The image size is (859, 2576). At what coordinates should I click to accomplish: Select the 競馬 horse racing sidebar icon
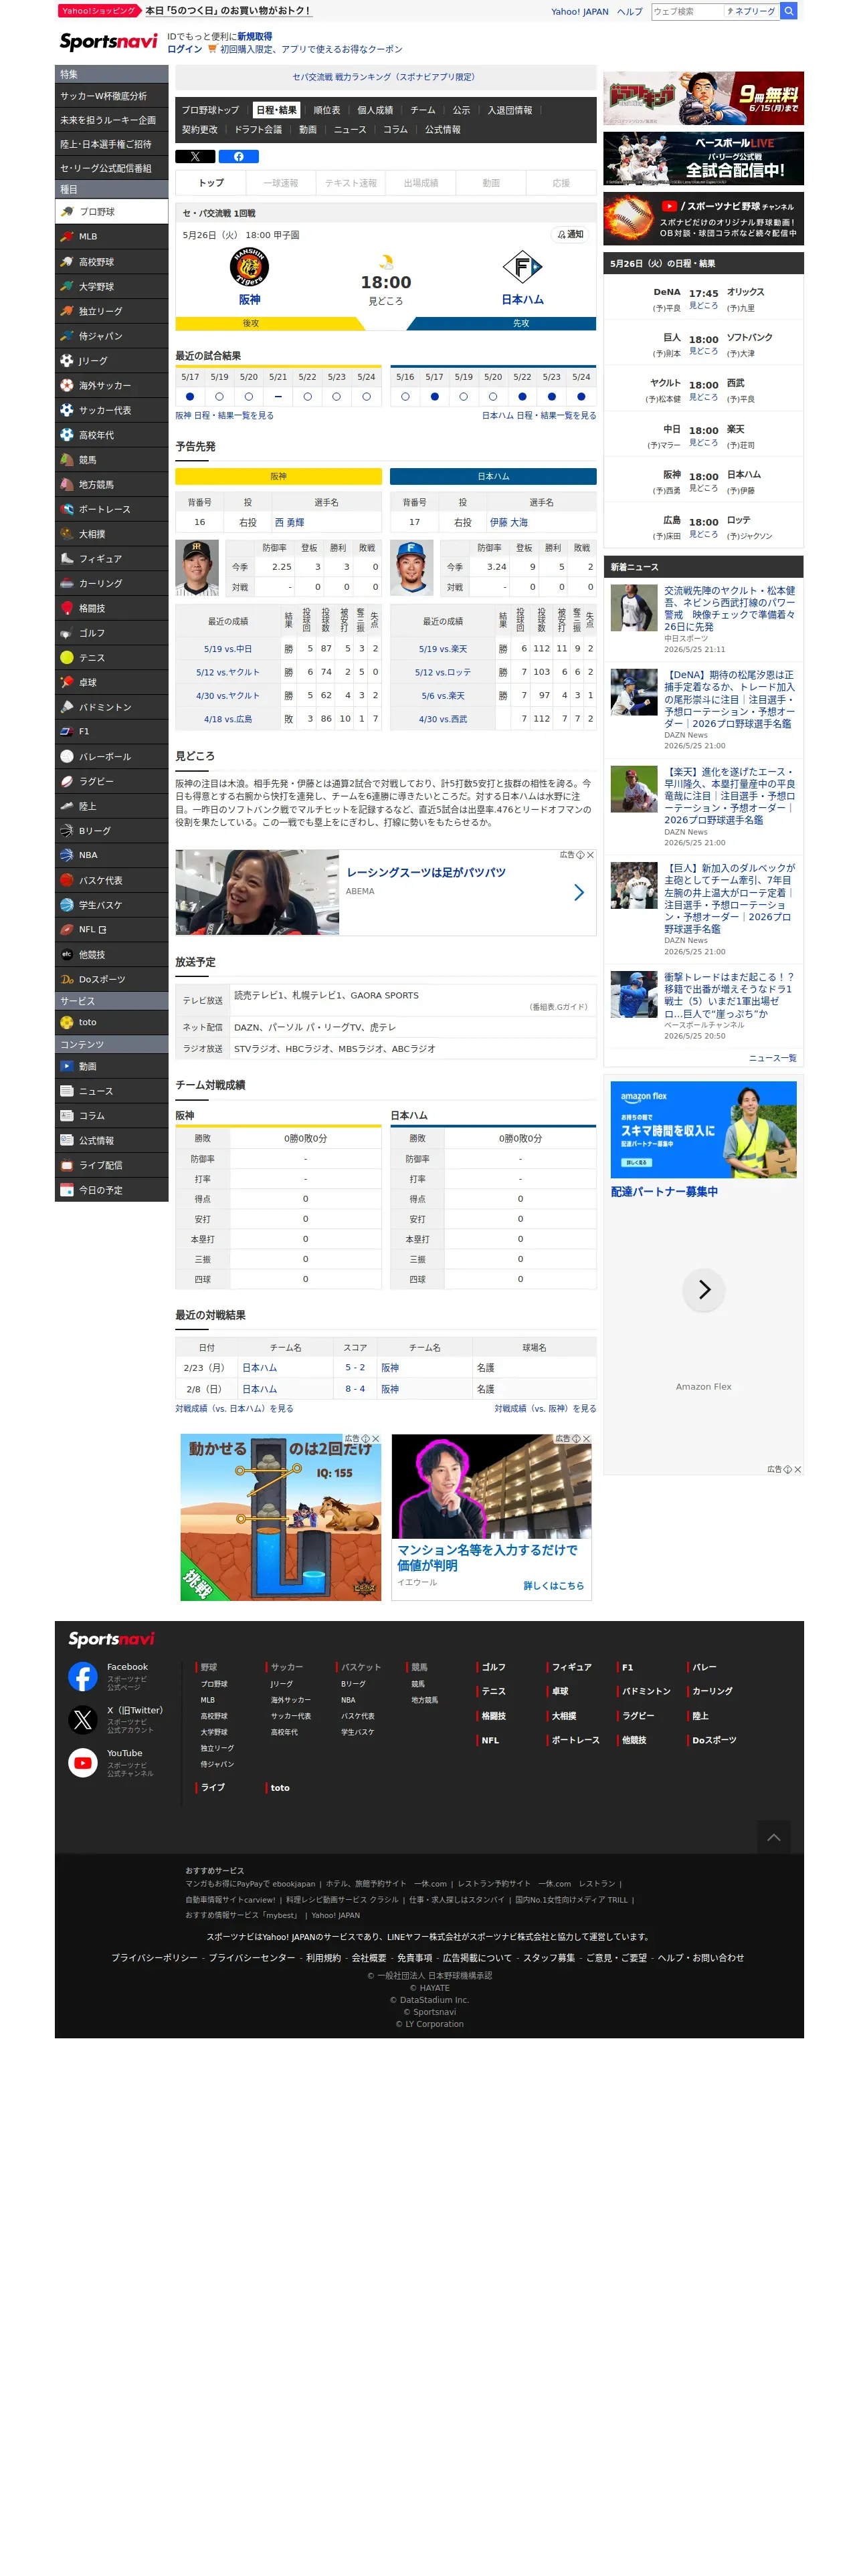click(67, 460)
